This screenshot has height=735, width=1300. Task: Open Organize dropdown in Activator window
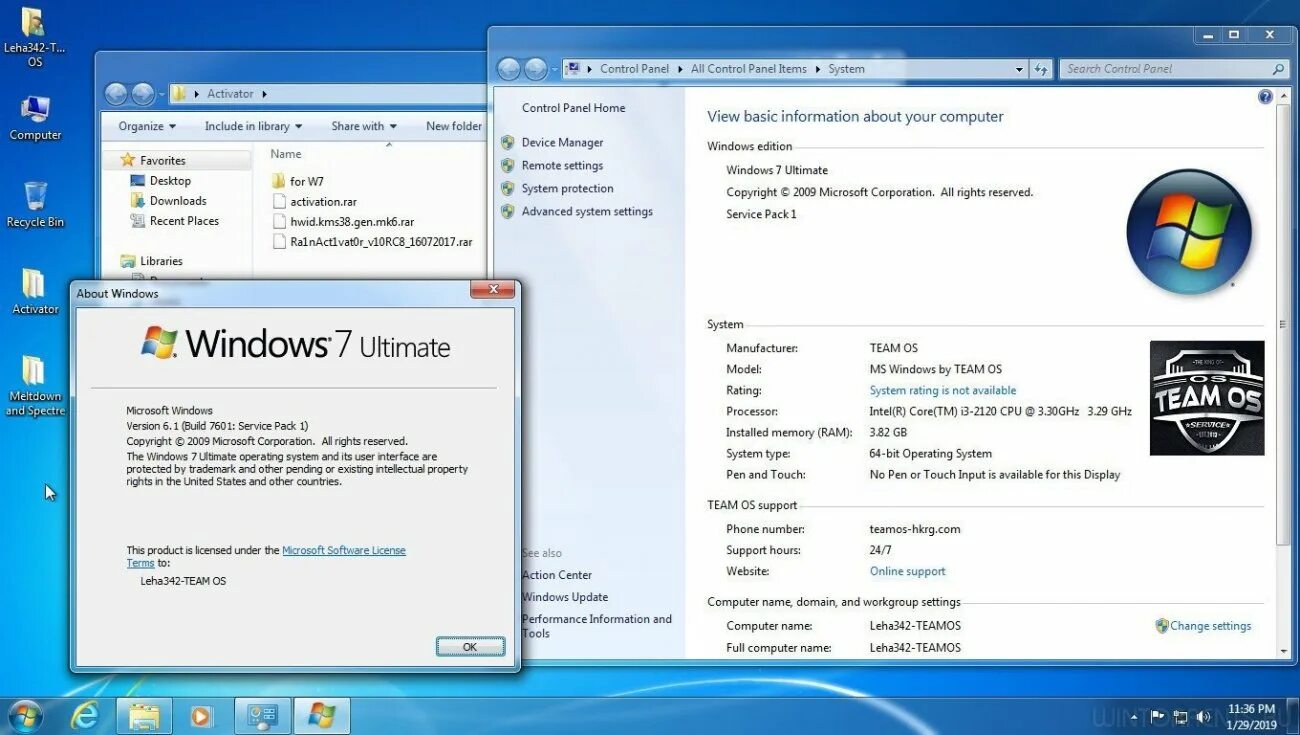coord(147,126)
